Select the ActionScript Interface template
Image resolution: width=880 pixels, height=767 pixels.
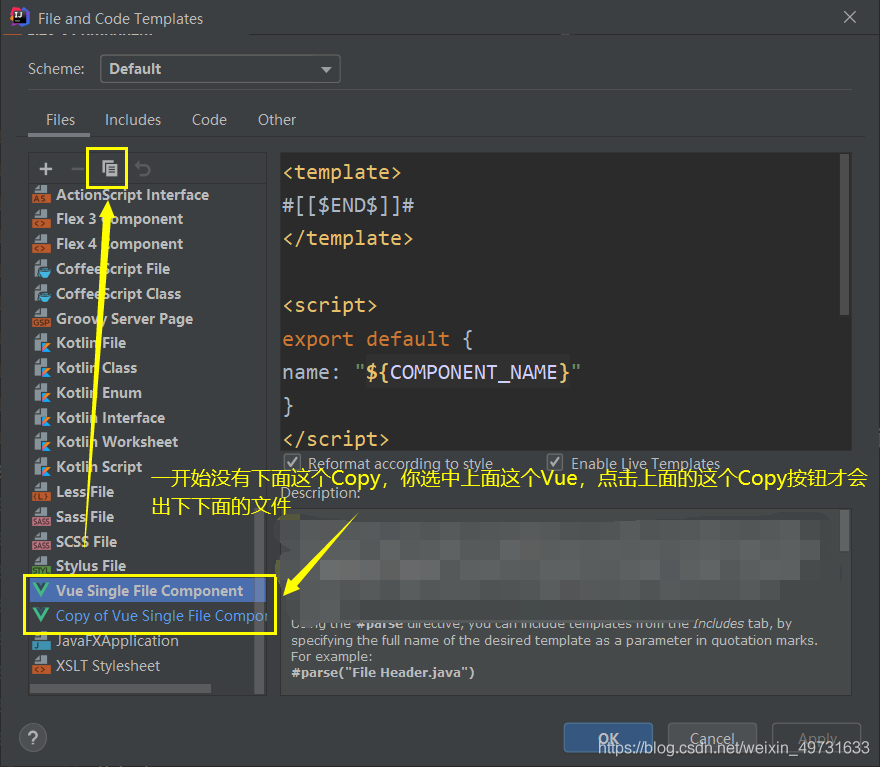pyautogui.click(x=132, y=195)
